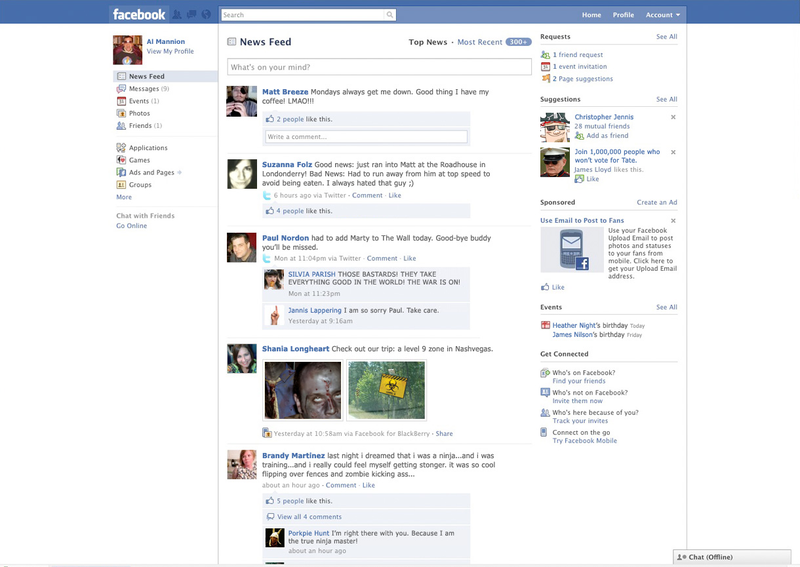Dismiss the Join 1,000,000 people suggestion

coord(673,152)
